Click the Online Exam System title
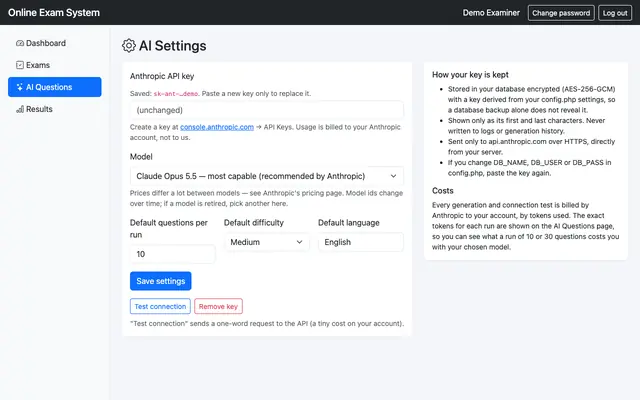This screenshot has height=400, width=640. point(54,13)
